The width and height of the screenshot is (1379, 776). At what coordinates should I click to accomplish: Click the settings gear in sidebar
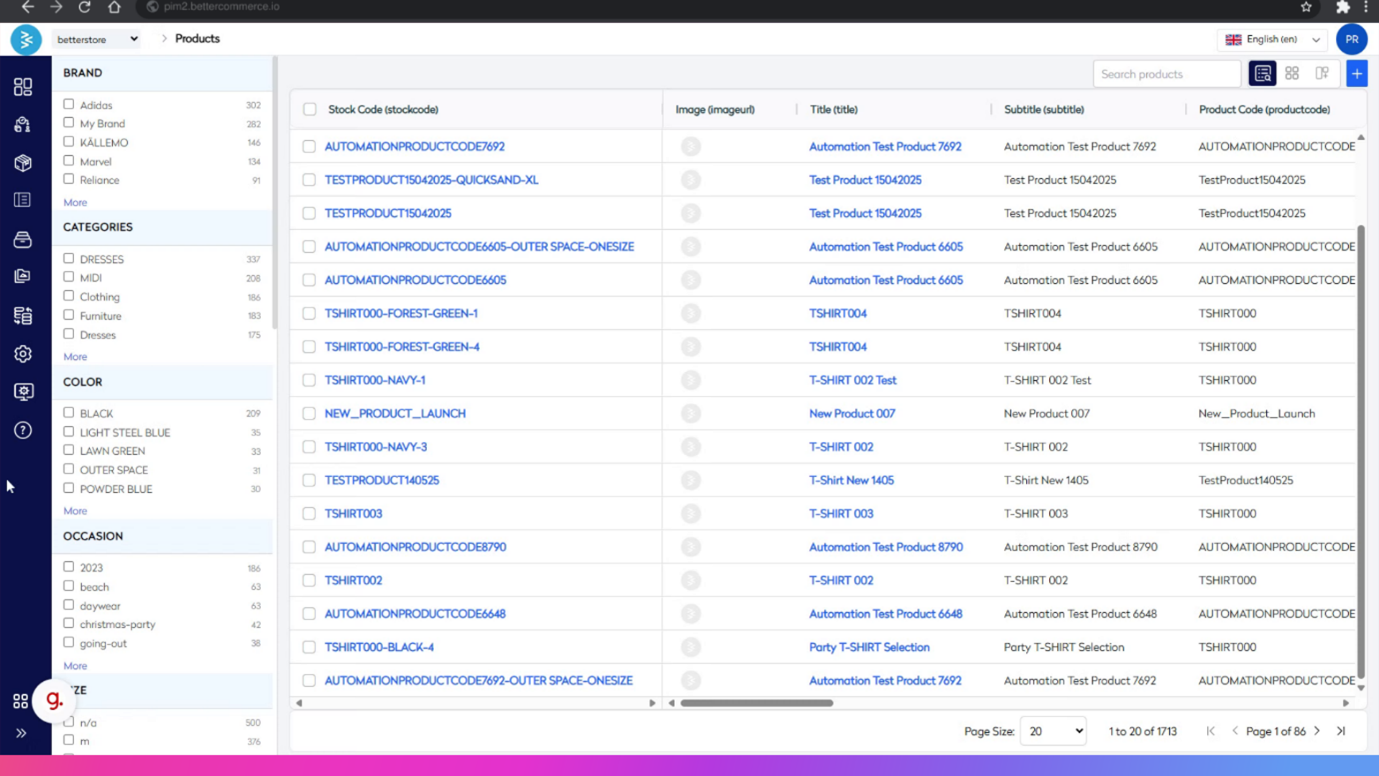[23, 354]
